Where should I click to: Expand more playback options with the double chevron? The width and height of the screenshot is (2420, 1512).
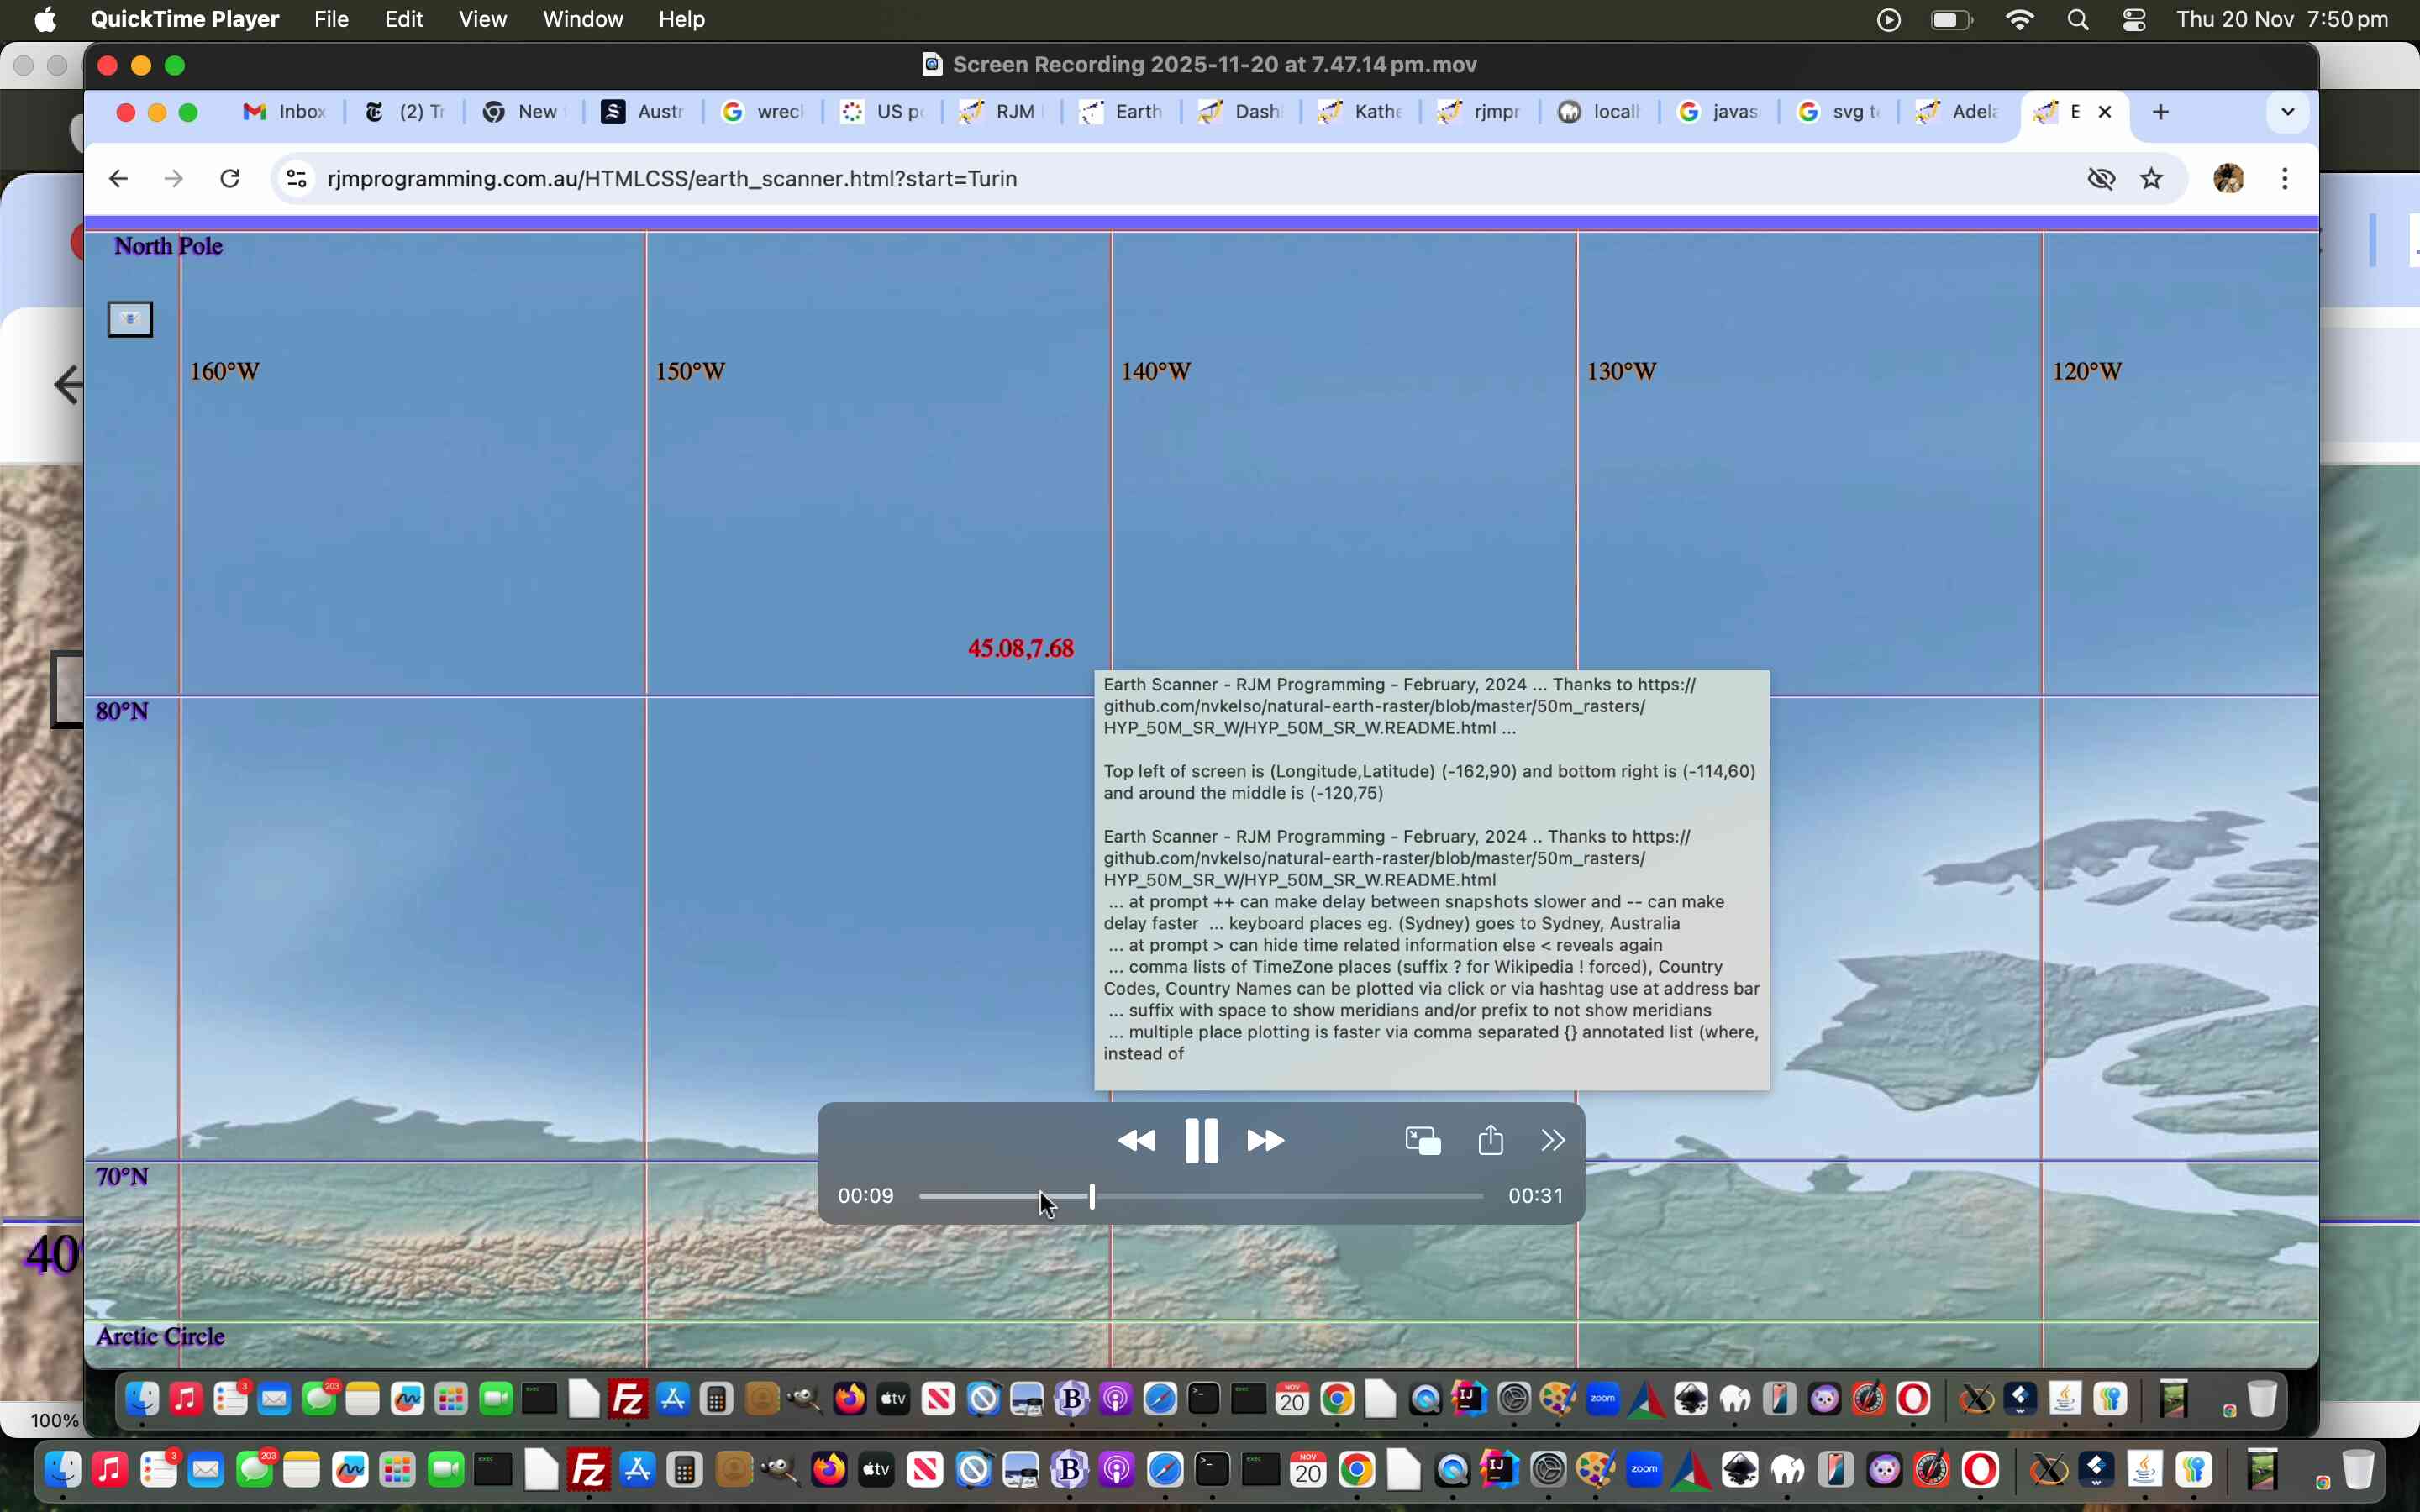point(1551,1139)
